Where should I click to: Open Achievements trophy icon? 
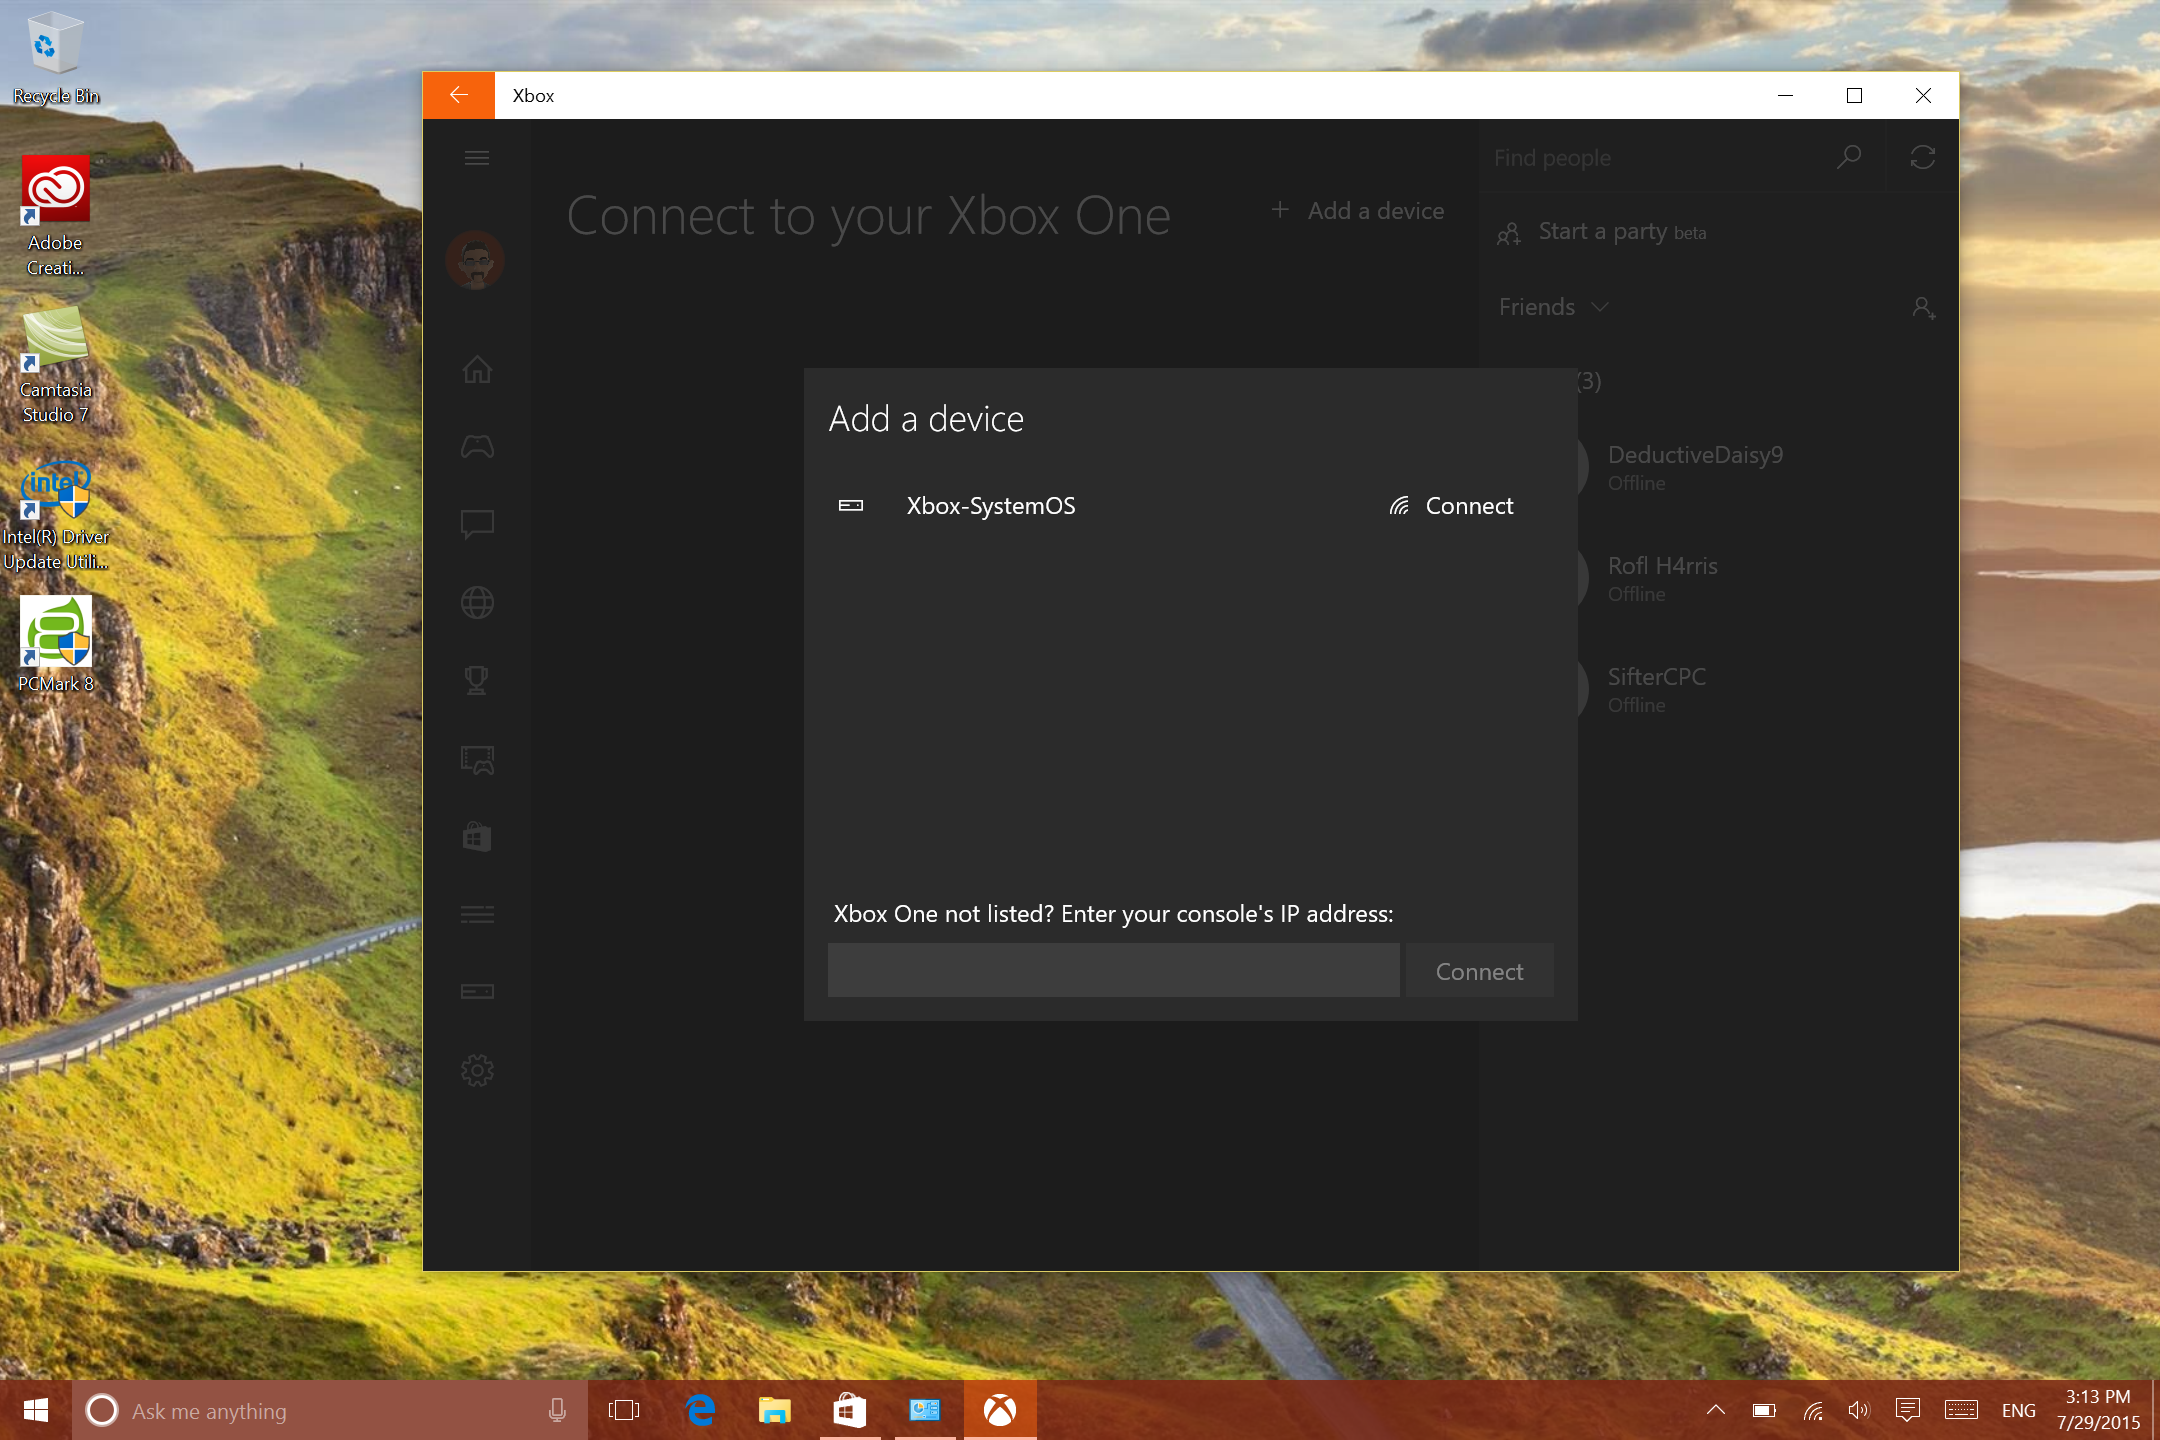[x=477, y=681]
